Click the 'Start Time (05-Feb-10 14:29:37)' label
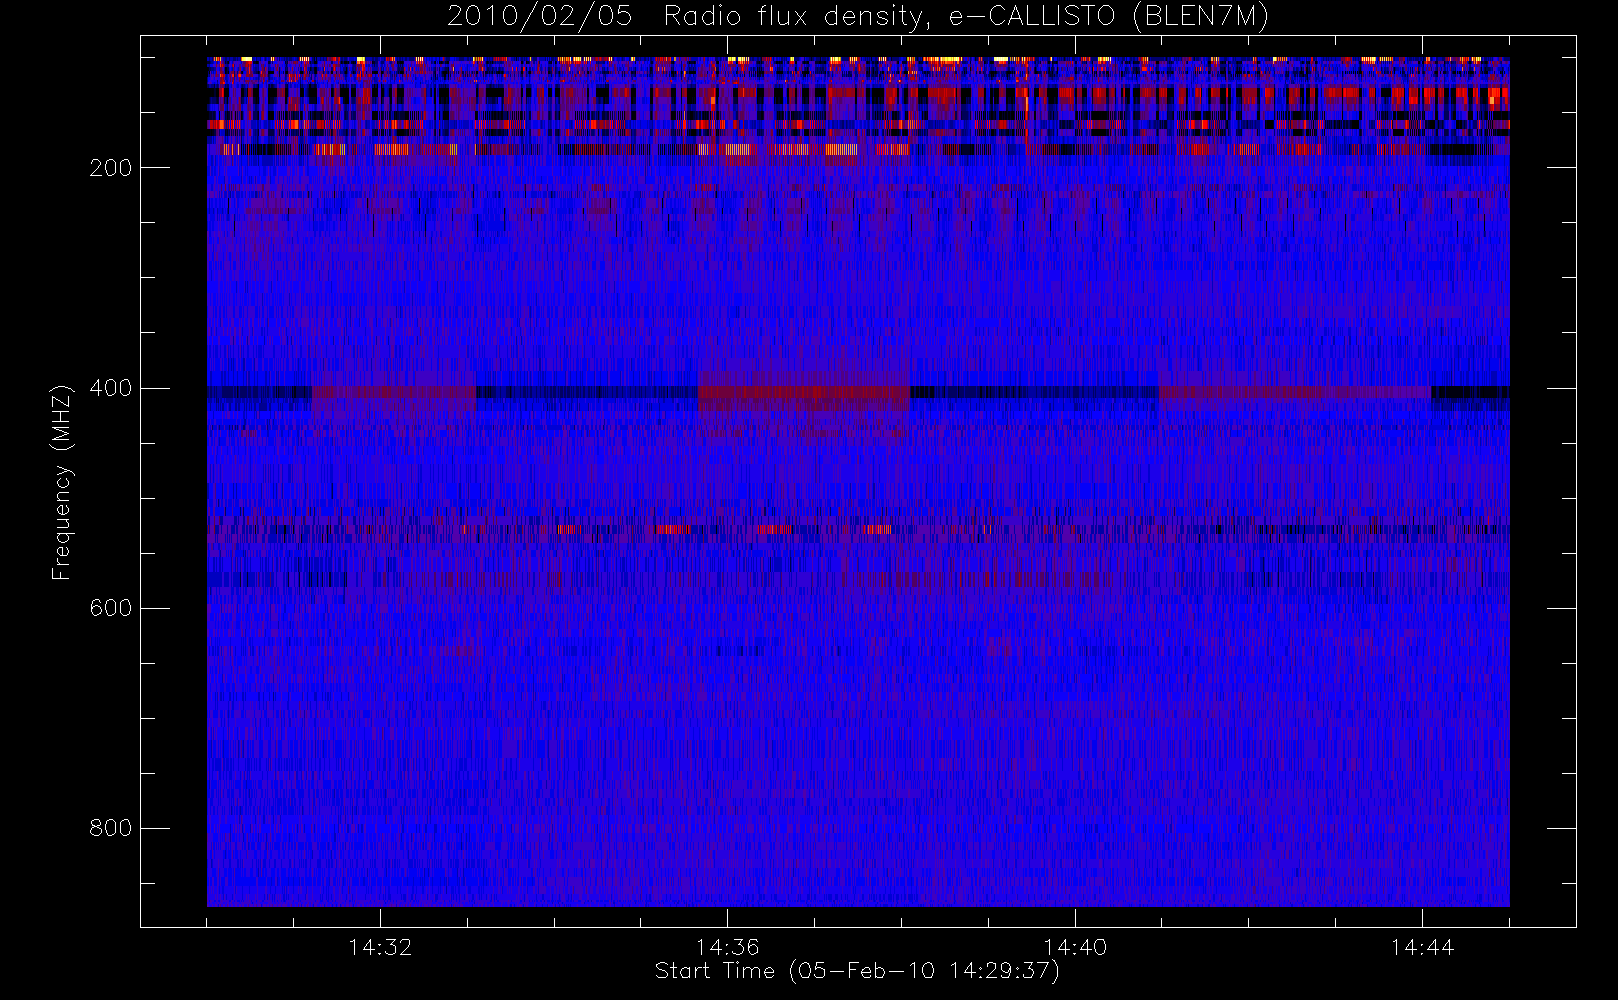 pyautogui.click(x=857, y=971)
